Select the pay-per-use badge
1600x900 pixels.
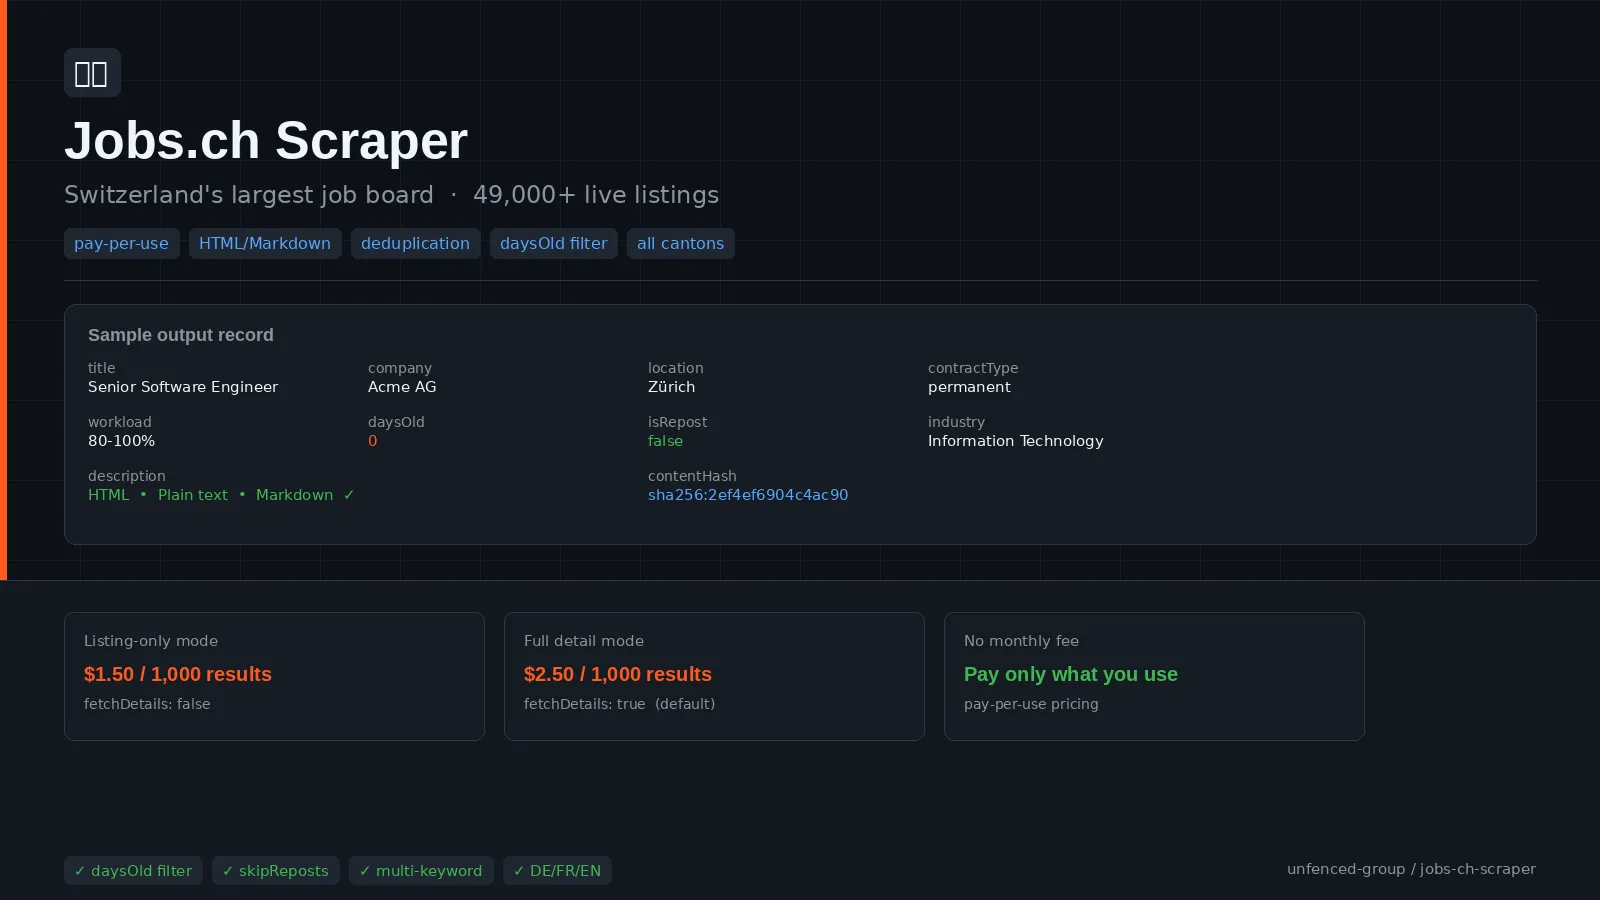click(122, 243)
